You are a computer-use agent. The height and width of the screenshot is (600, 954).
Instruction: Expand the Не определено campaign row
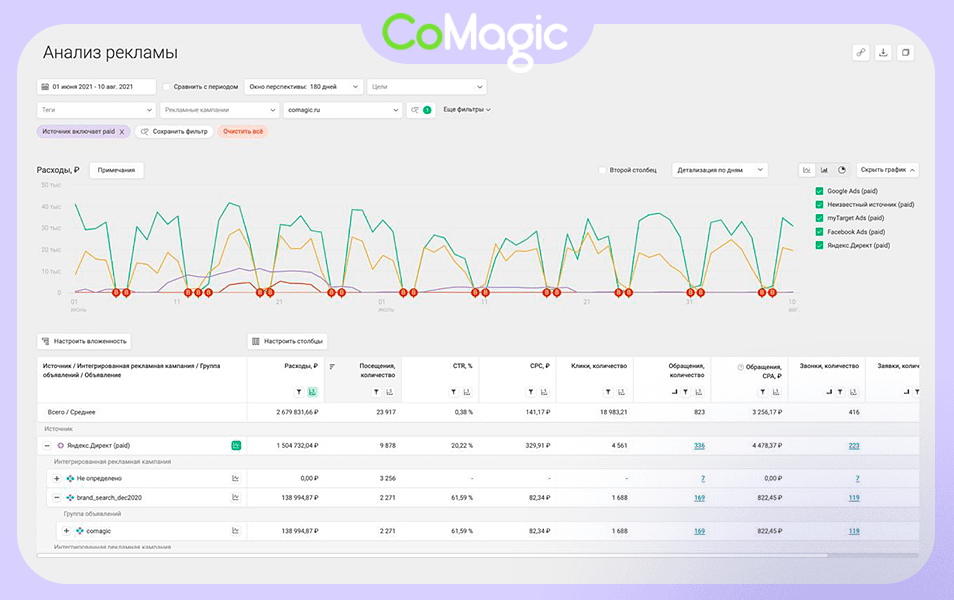pos(57,478)
